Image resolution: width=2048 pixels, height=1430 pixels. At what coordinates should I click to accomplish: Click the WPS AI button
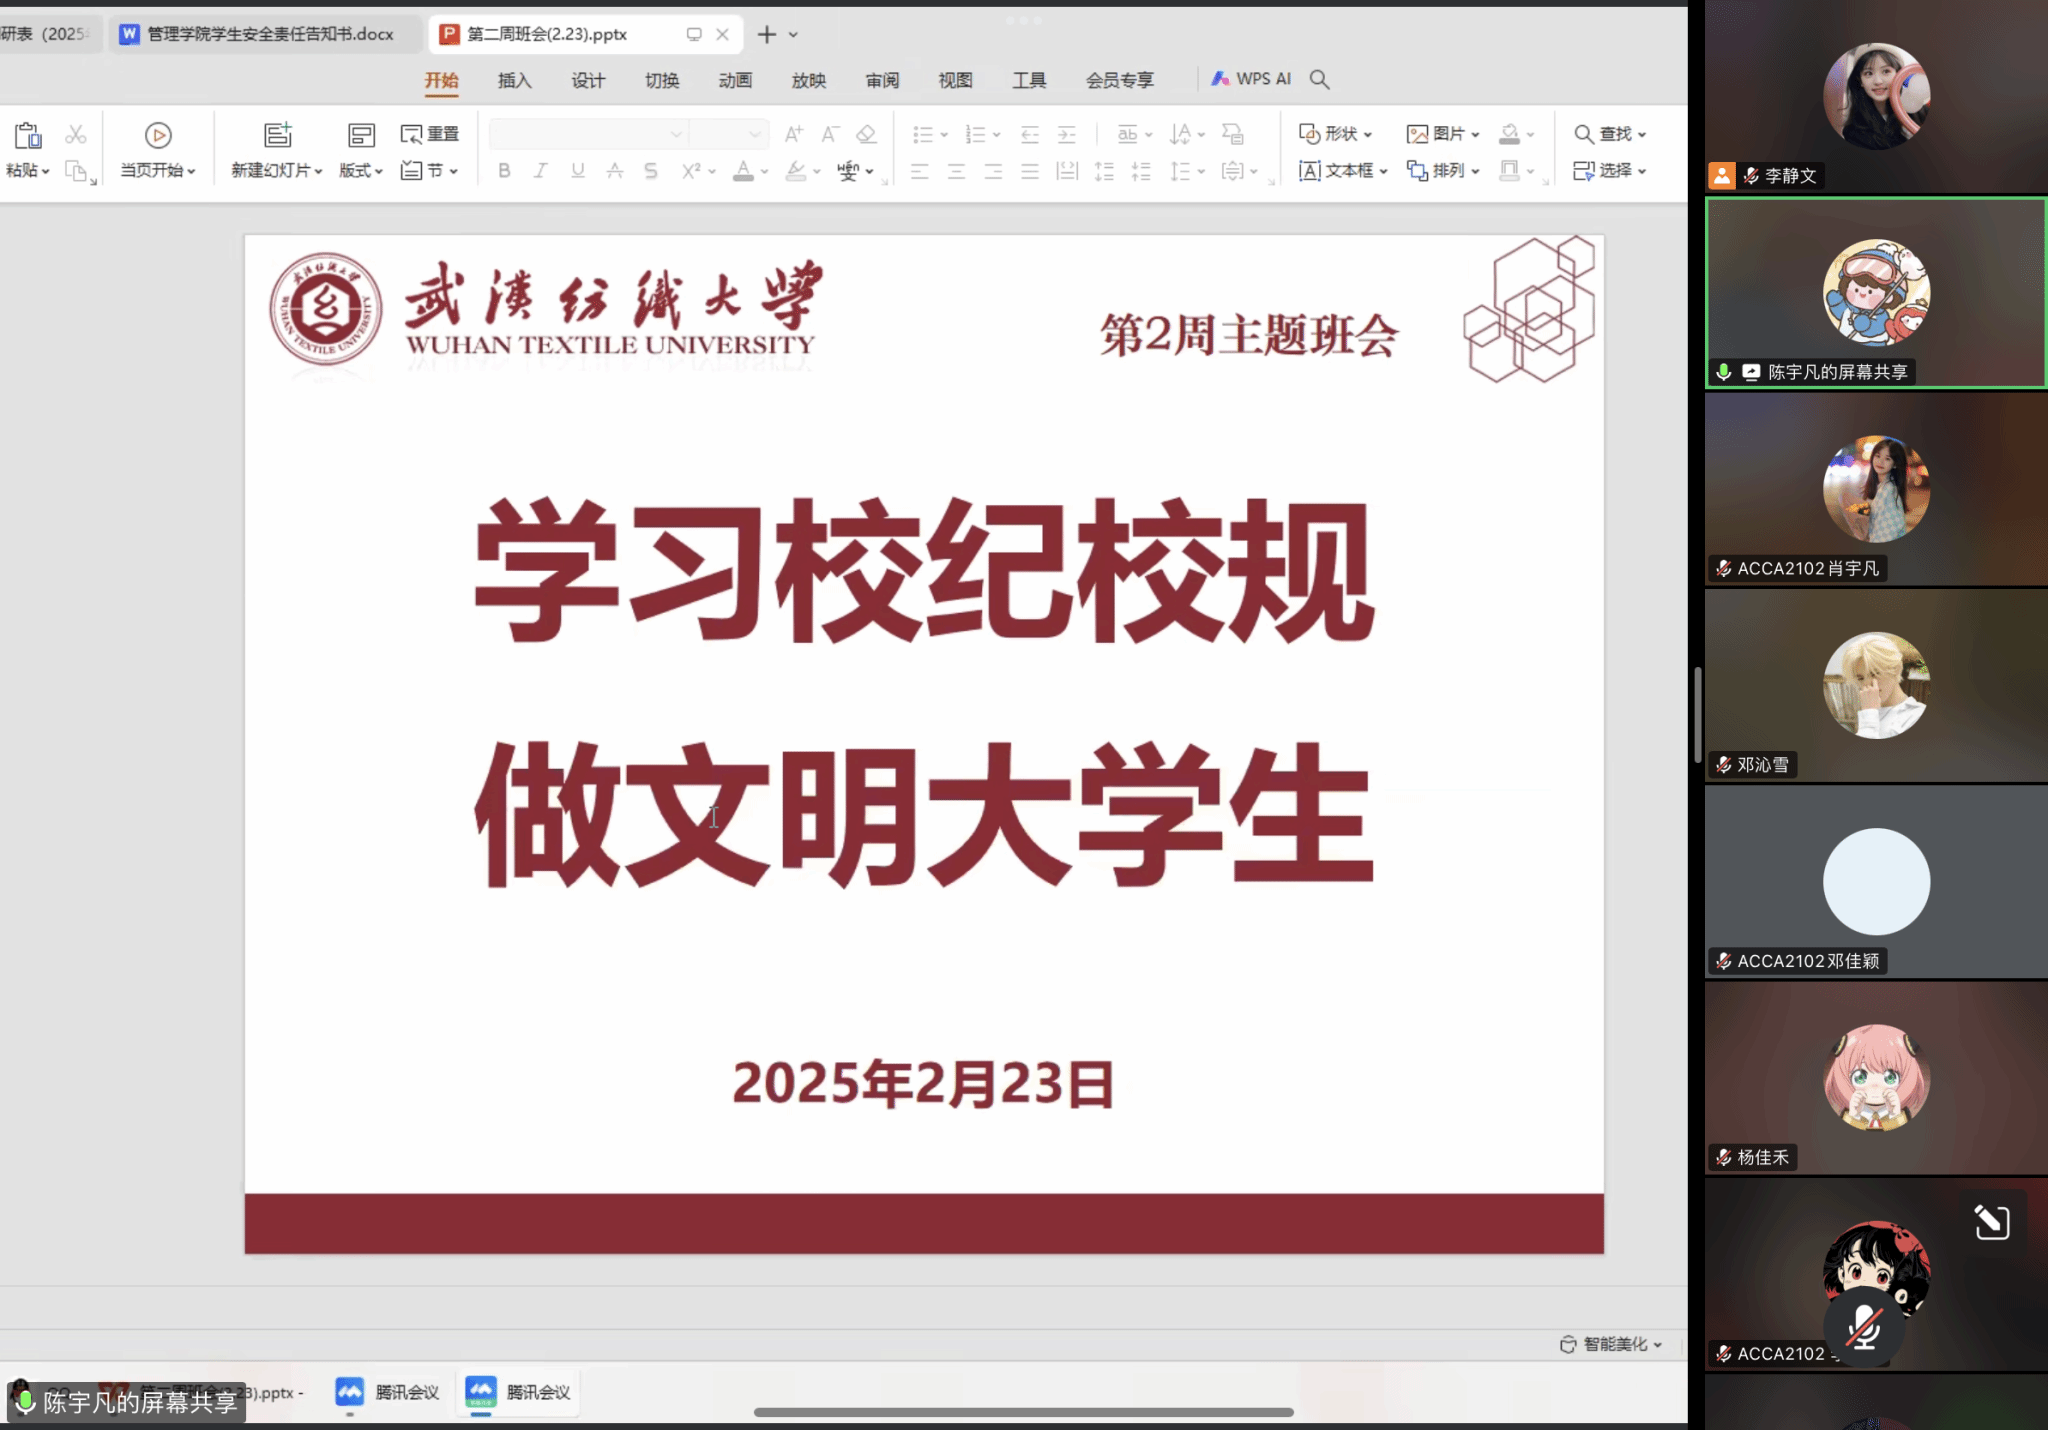[1251, 79]
